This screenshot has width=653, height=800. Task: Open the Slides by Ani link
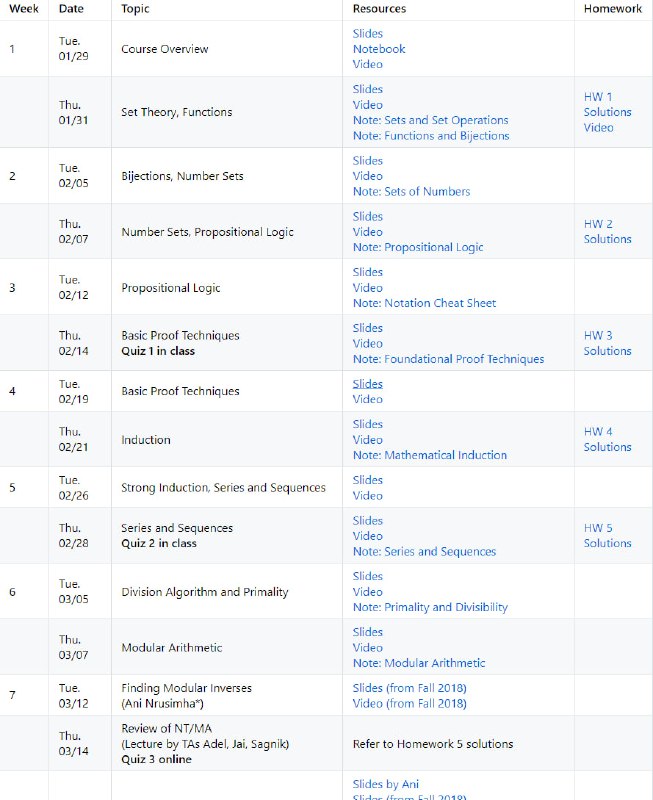[x=386, y=784]
